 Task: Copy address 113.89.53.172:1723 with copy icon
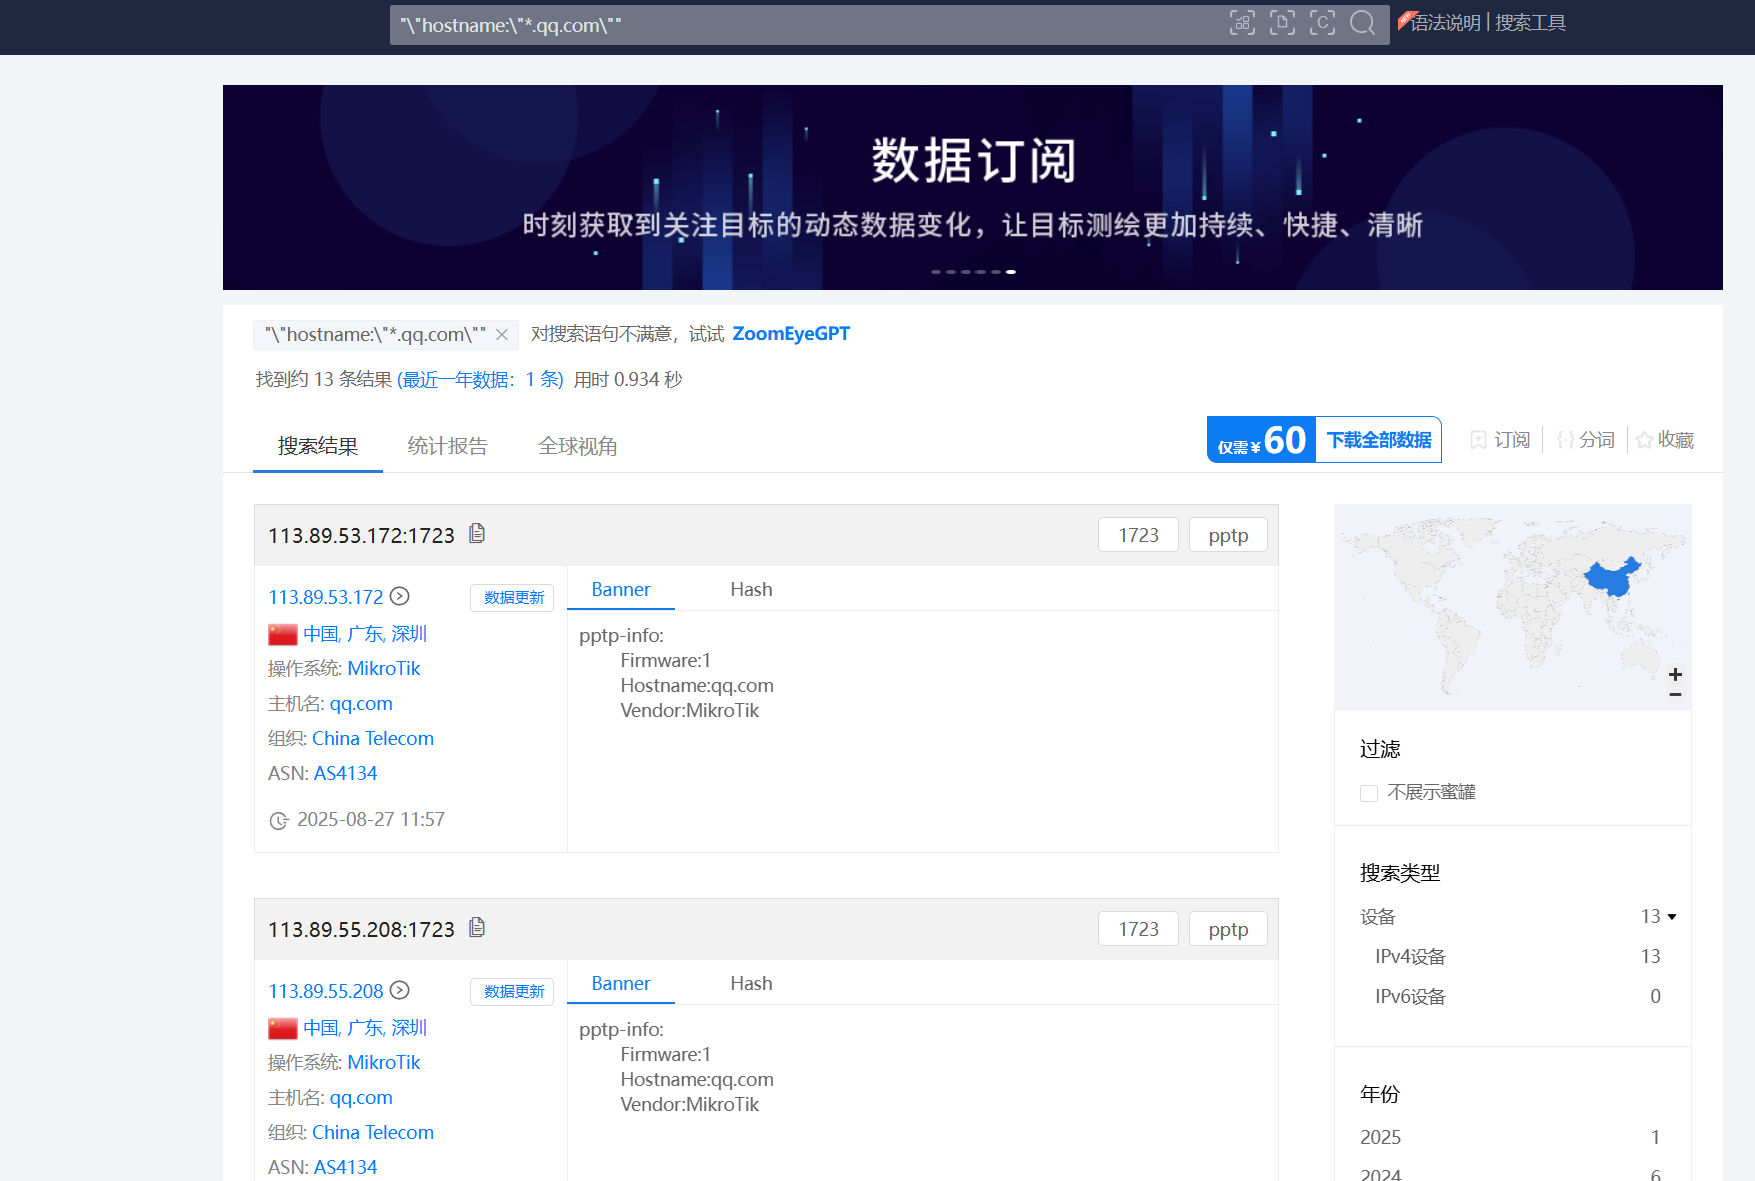tap(477, 534)
